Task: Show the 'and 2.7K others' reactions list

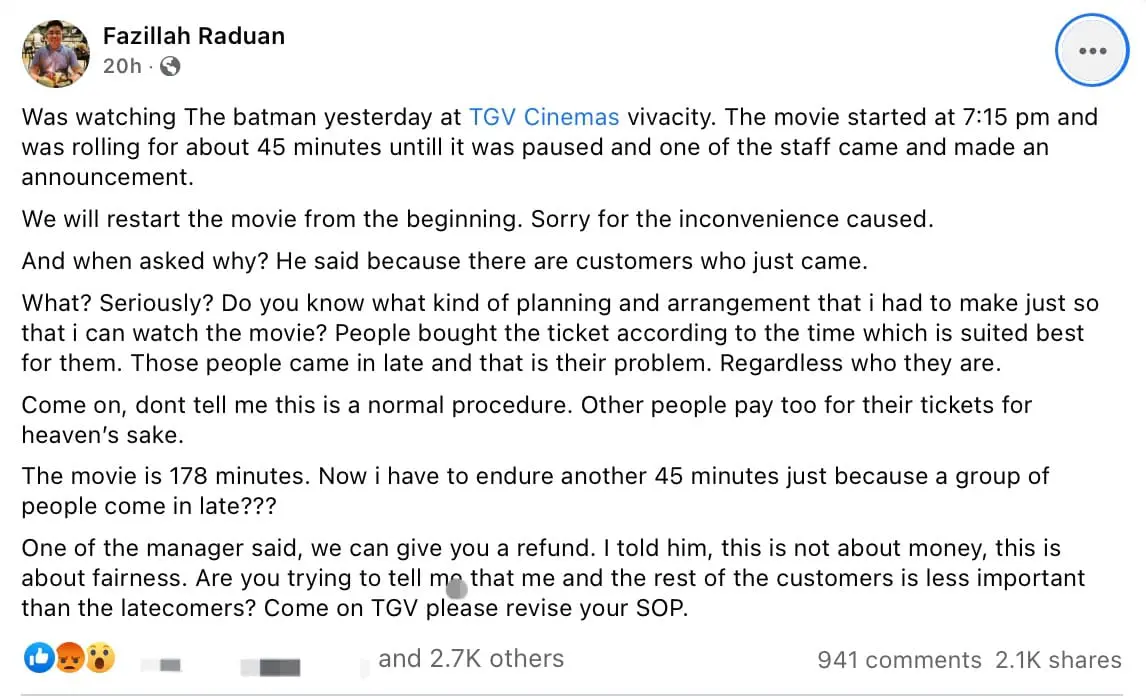Action: 470,659
